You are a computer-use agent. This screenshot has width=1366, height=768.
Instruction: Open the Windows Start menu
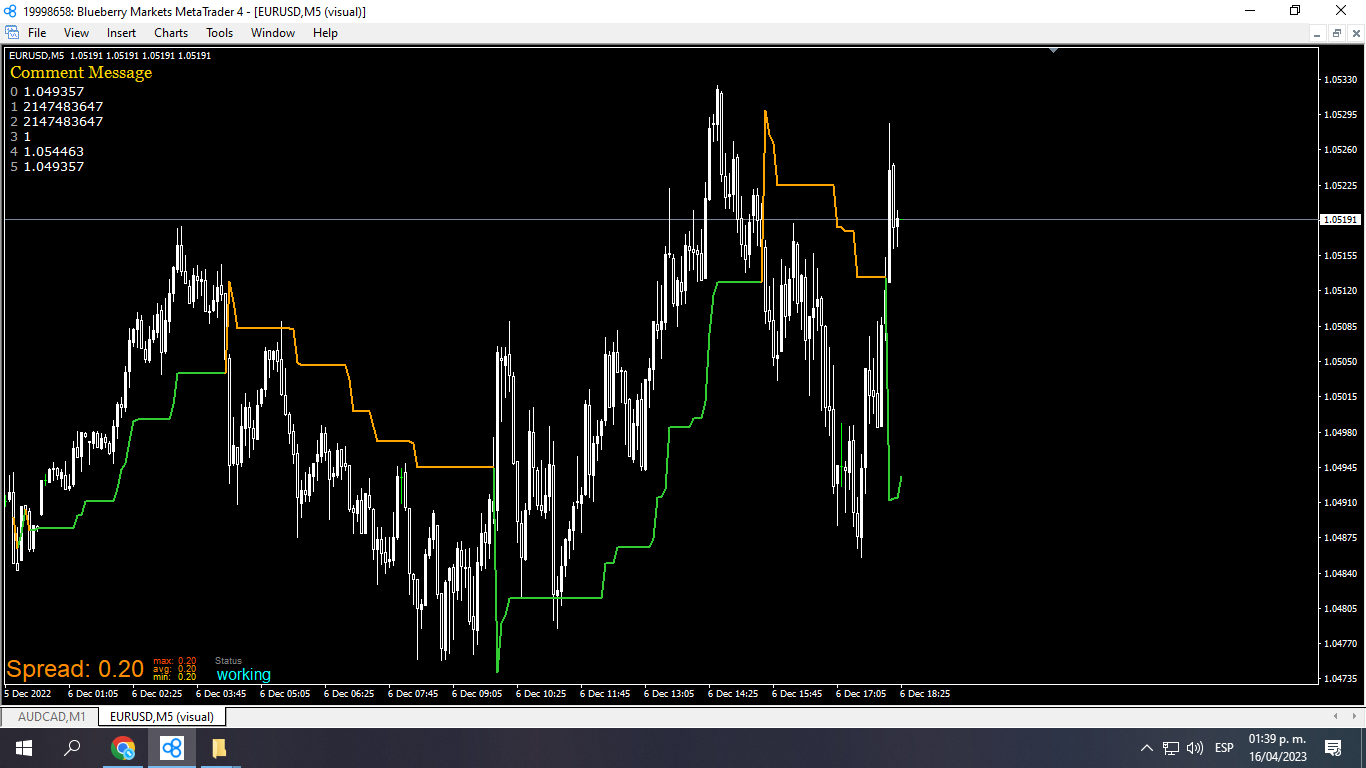tap(24, 748)
